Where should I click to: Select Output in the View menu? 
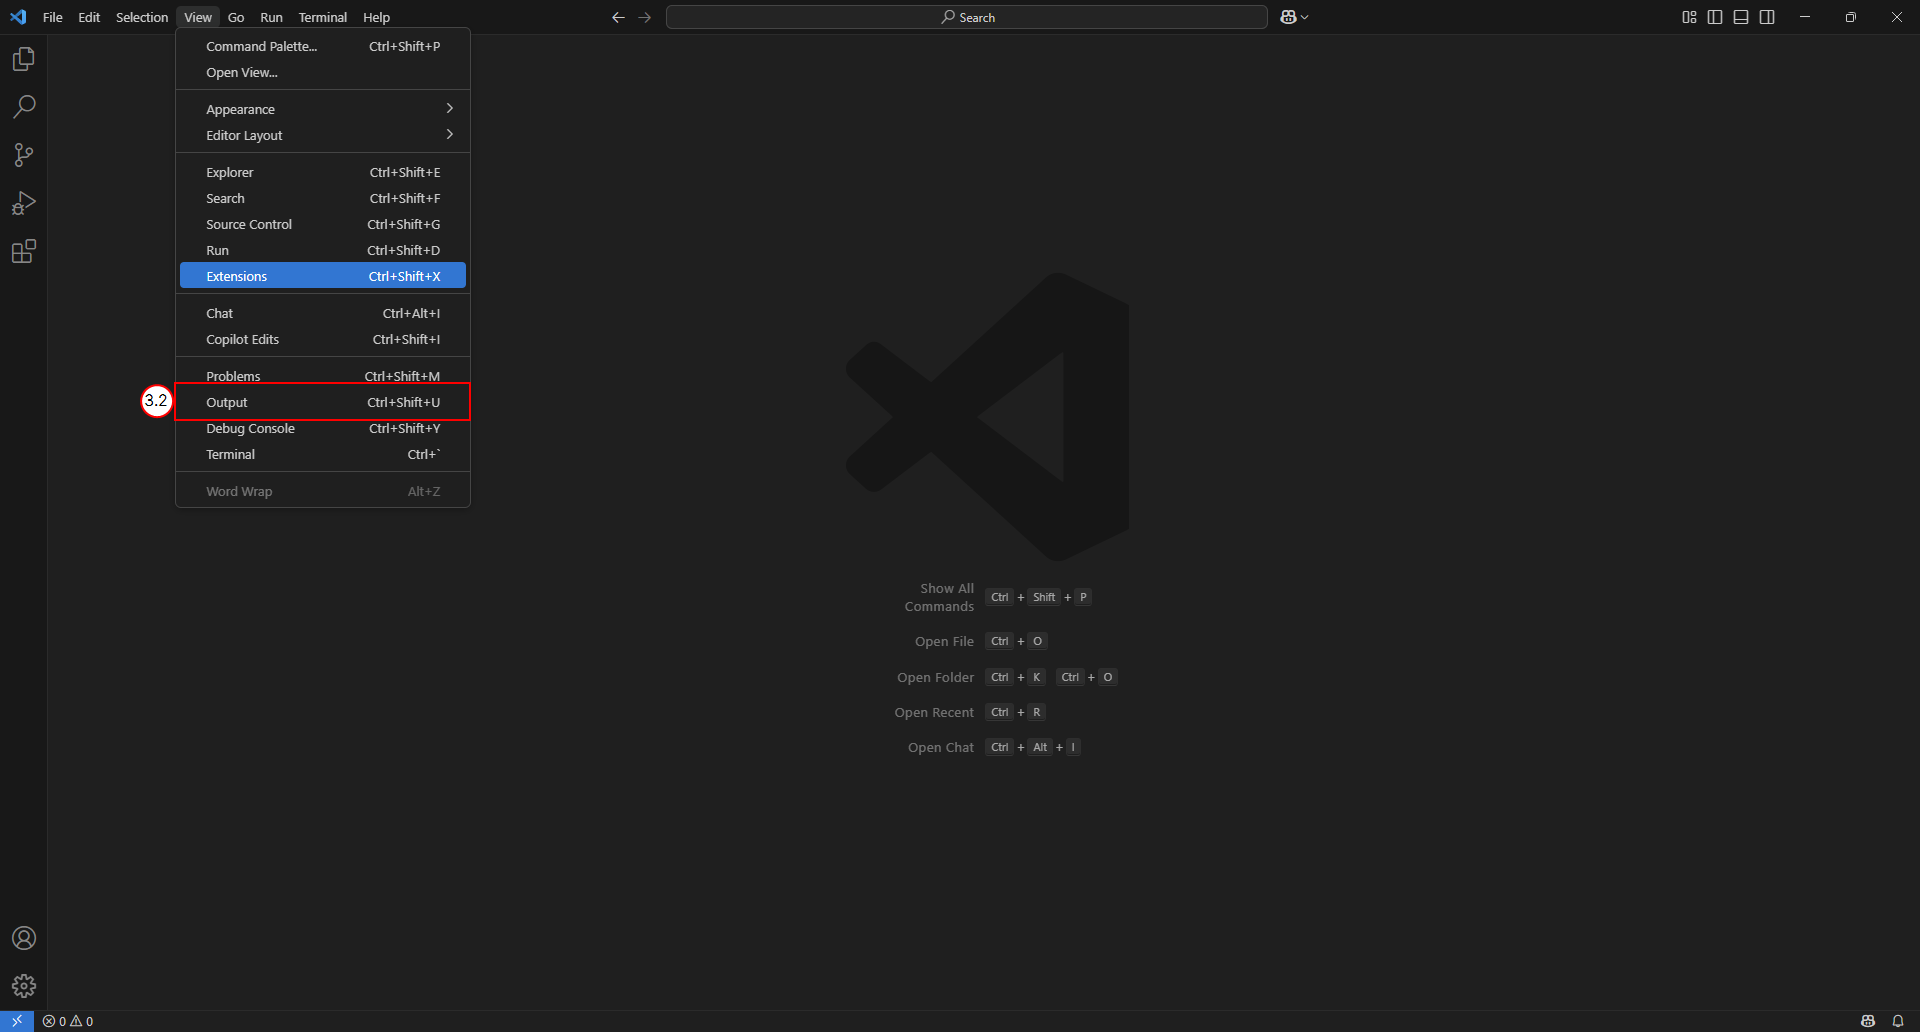323,402
